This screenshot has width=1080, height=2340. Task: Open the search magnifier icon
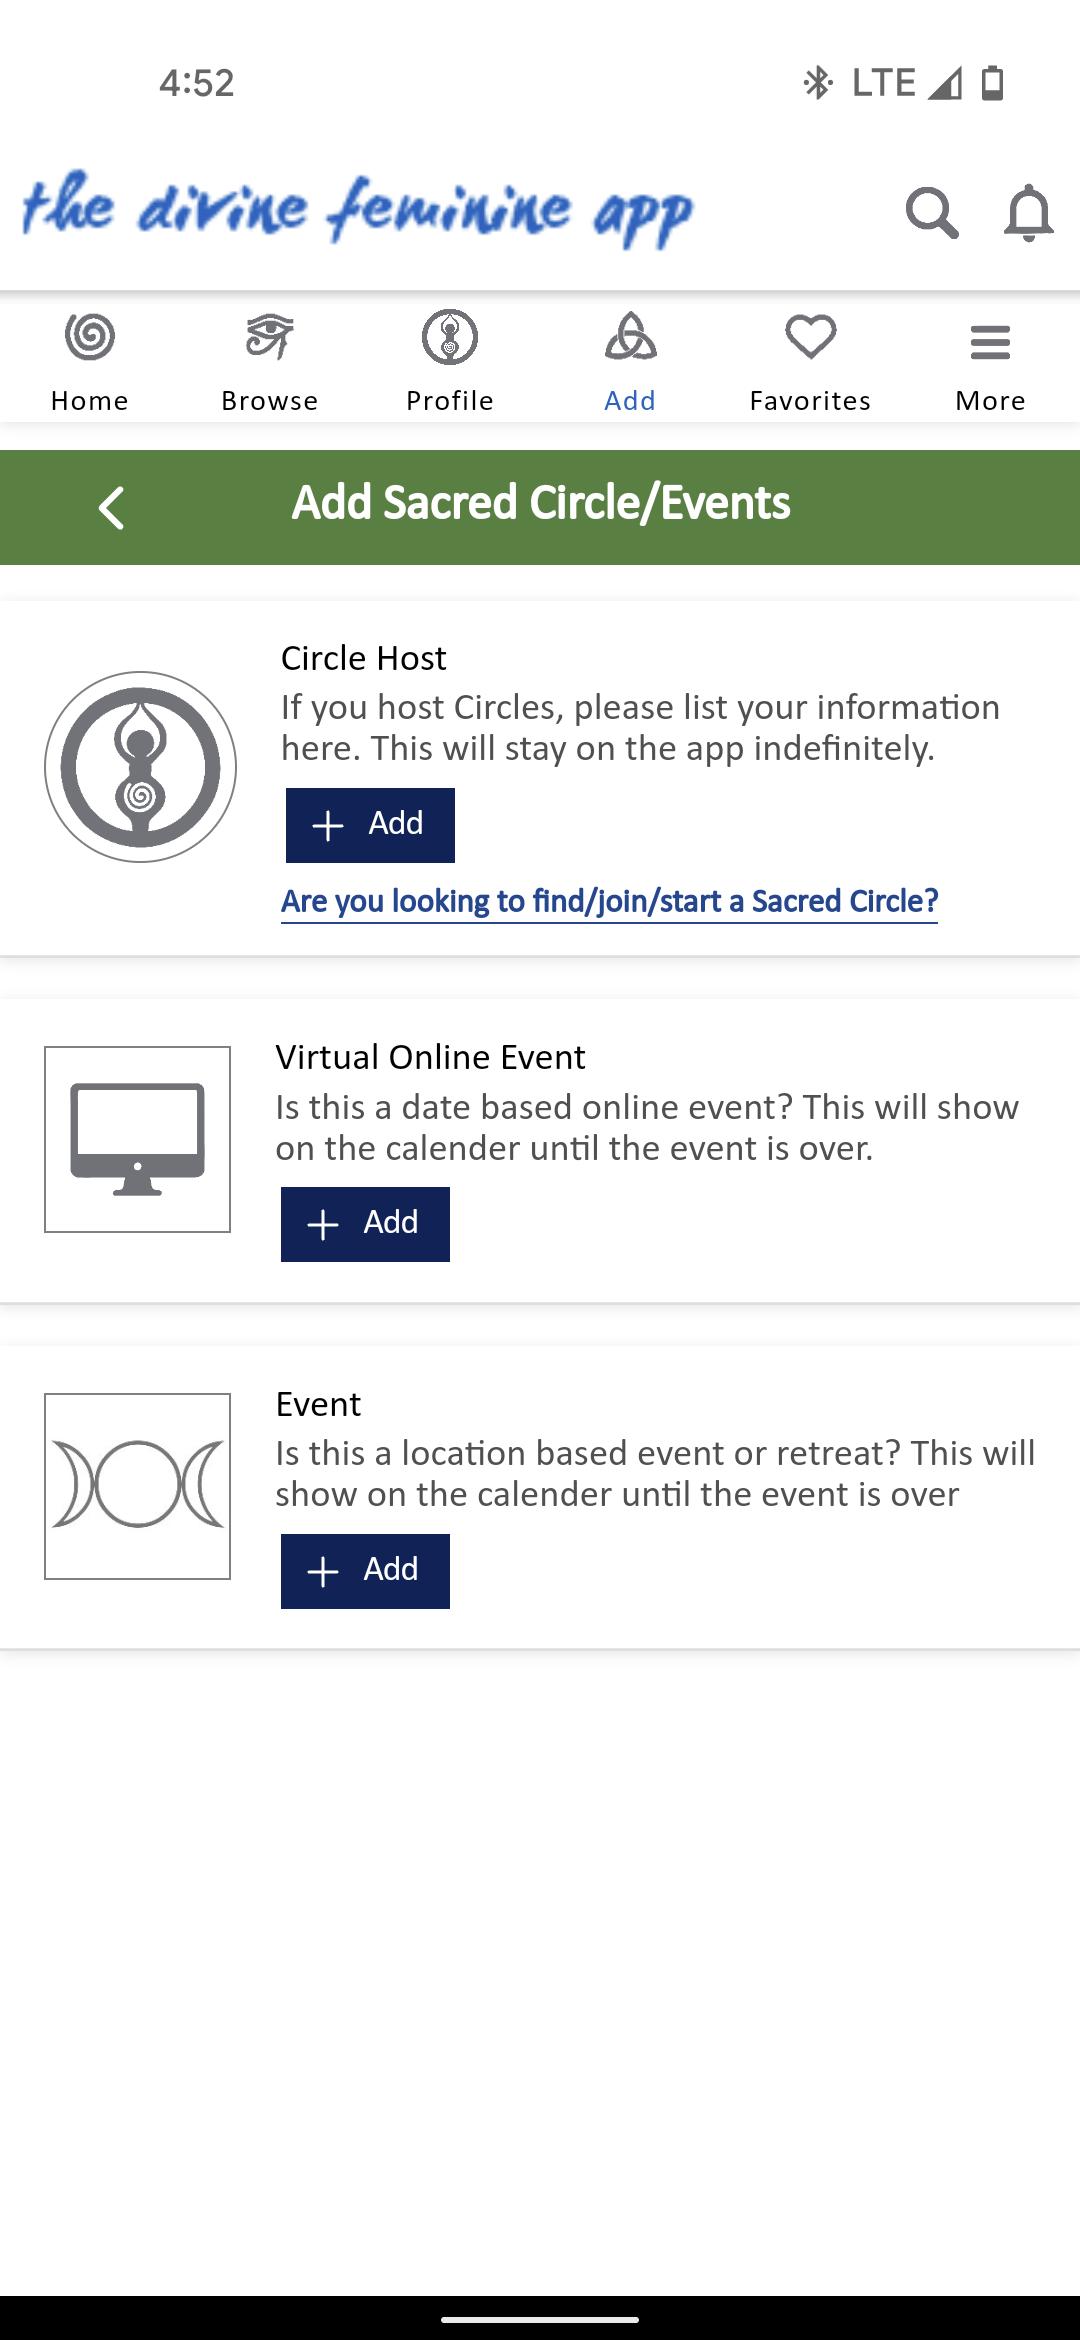tap(932, 213)
